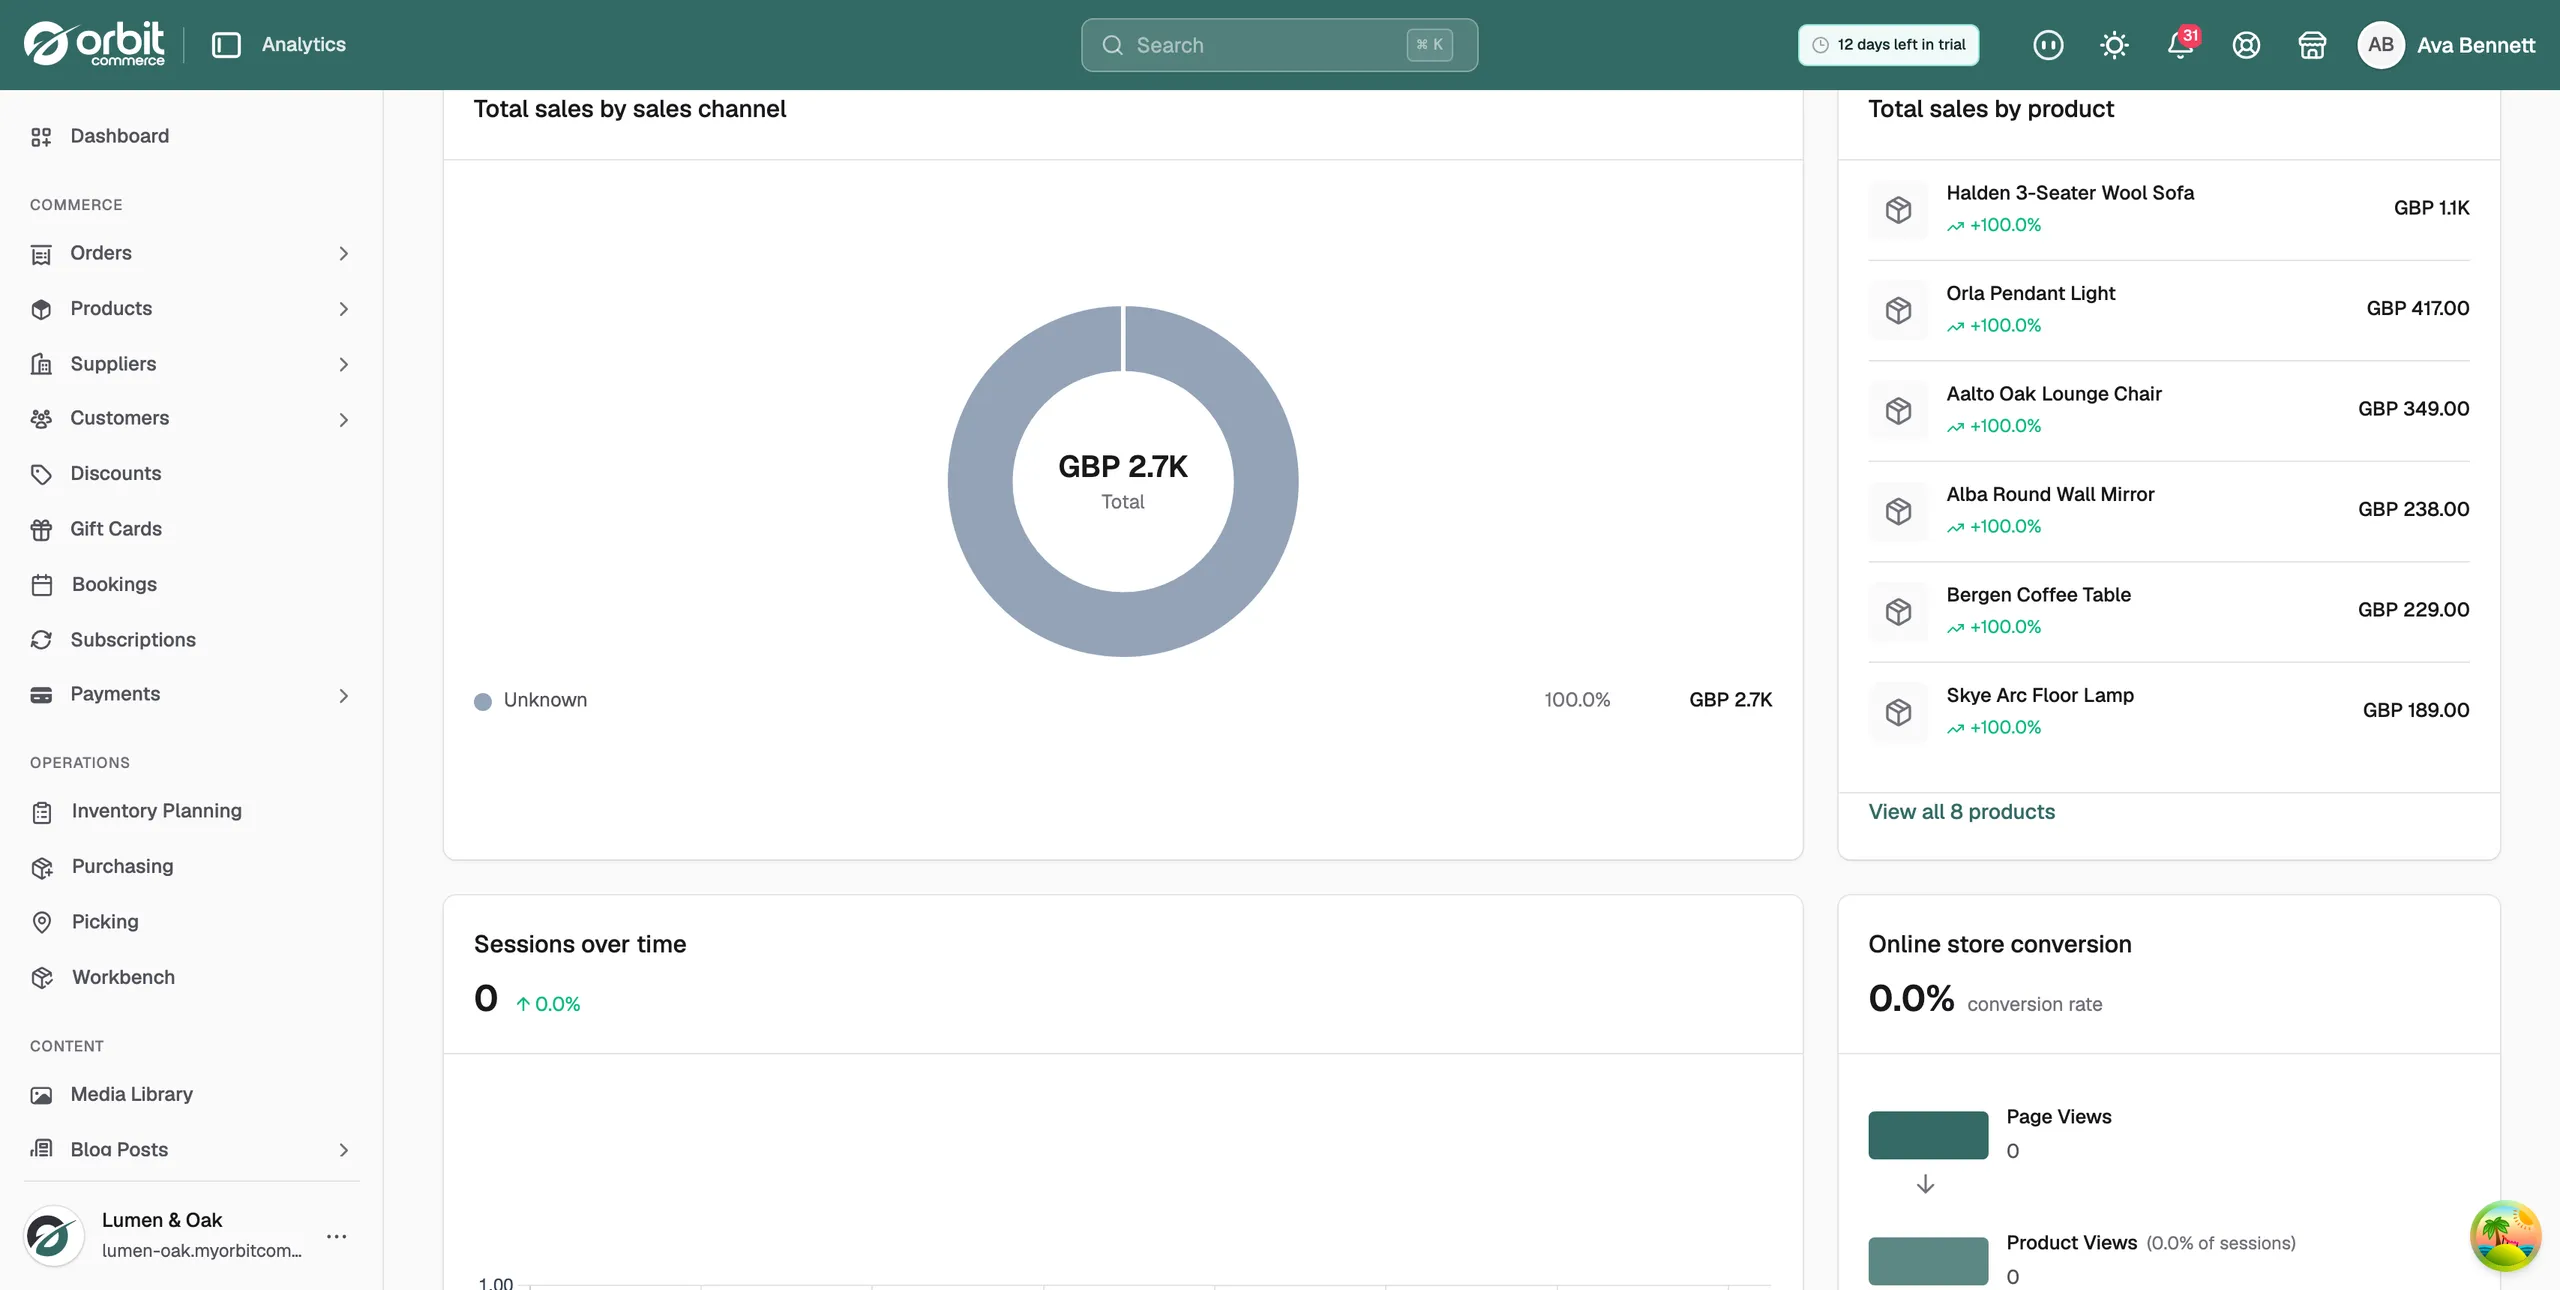Viewport: 2560px width, 1290px height.
Task: Click the Skye Arc Floor Lamp product icon
Action: click(x=1898, y=712)
